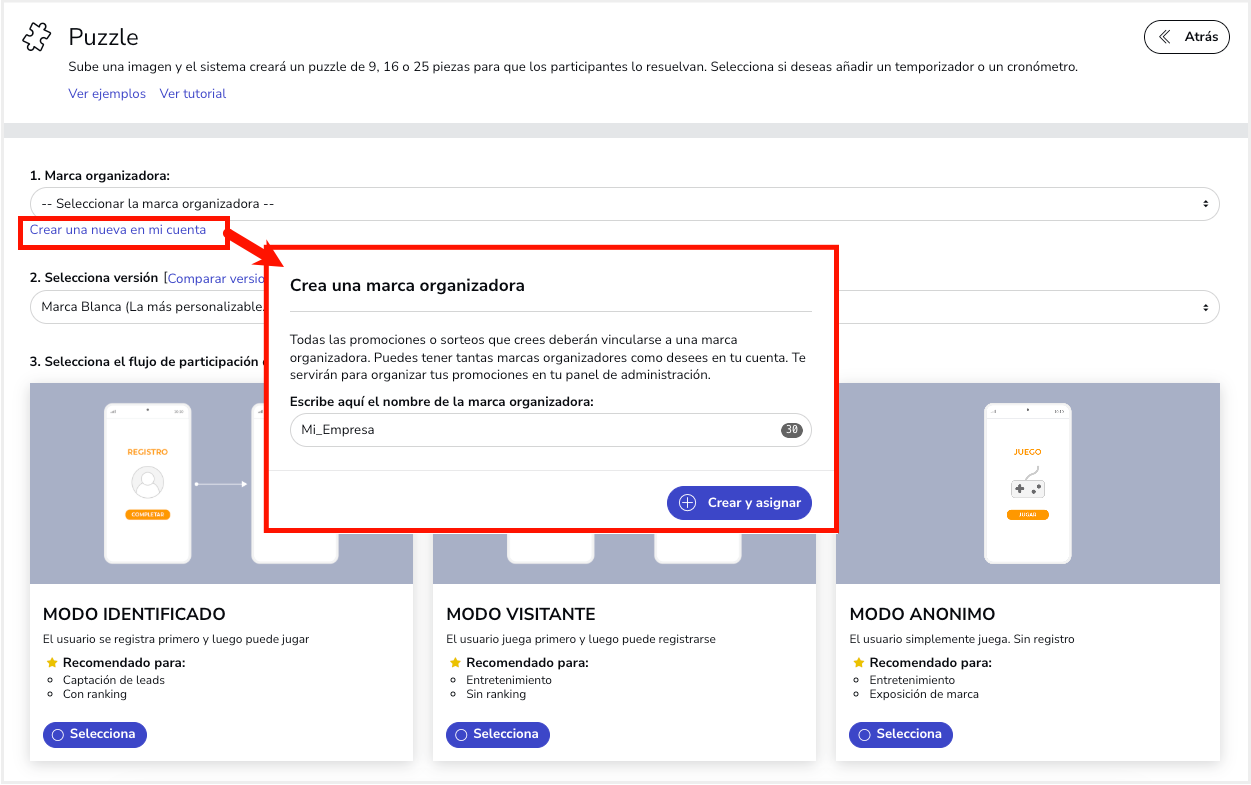The height and width of the screenshot is (785, 1251).
Task: Click the star next to MODO VISITANTE recommendation
Action: 455,663
